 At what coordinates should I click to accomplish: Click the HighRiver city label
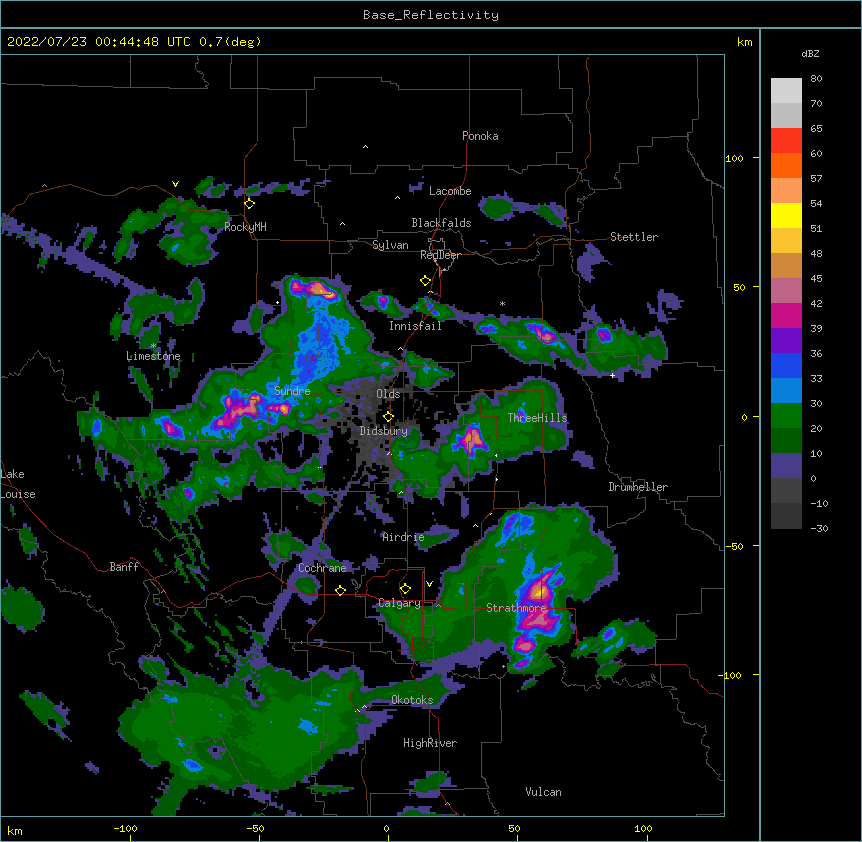(430, 743)
